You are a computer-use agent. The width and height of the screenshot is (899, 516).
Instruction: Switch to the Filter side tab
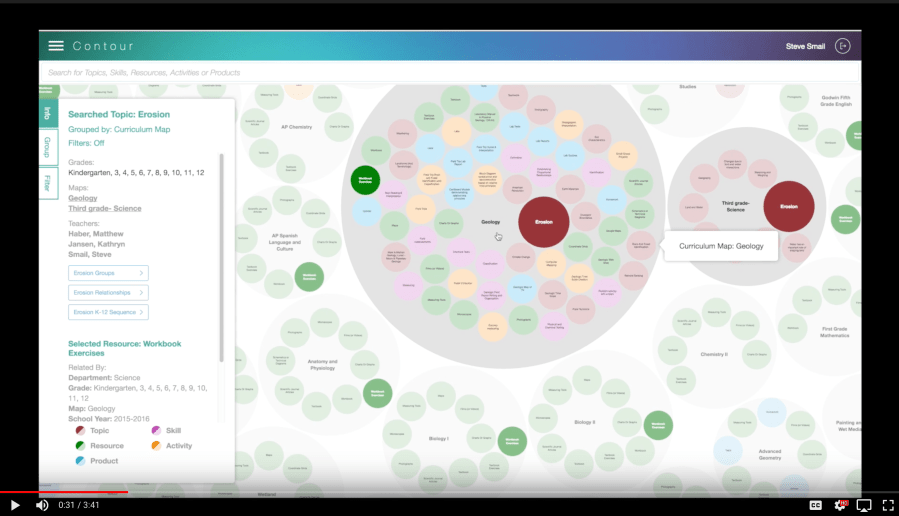(x=48, y=183)
